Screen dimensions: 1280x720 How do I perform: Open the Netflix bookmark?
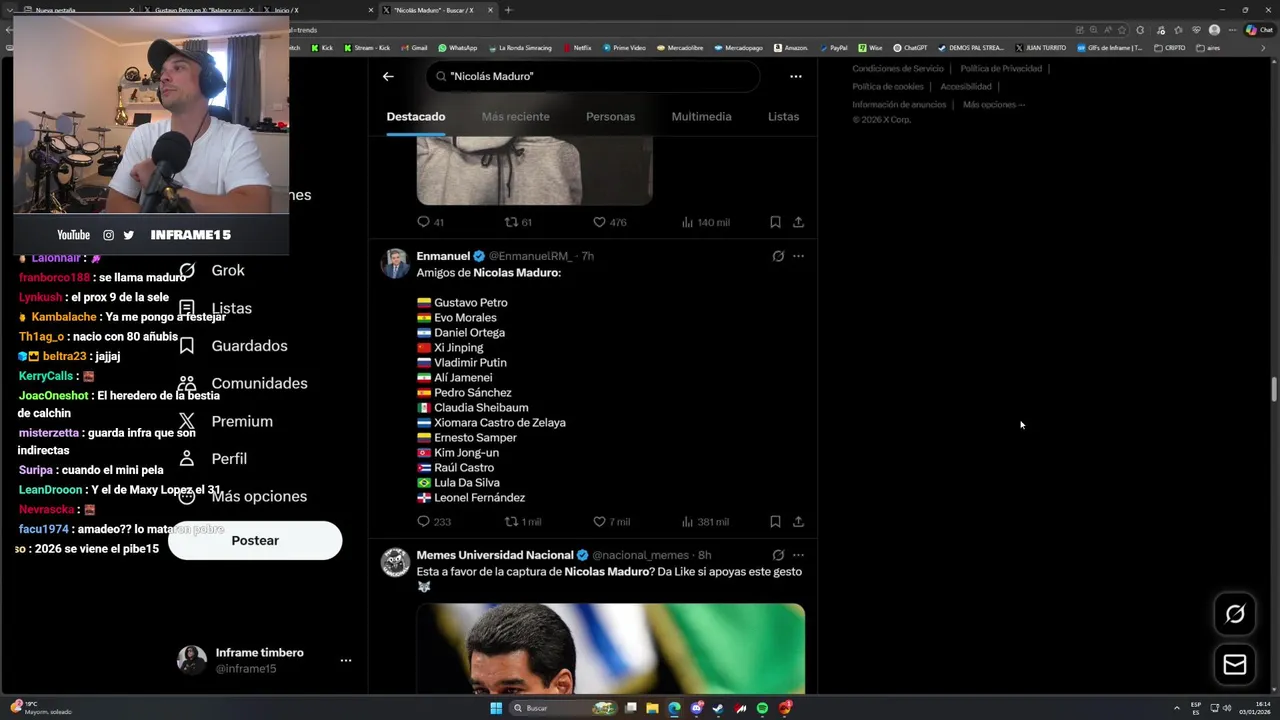(577, 48)
